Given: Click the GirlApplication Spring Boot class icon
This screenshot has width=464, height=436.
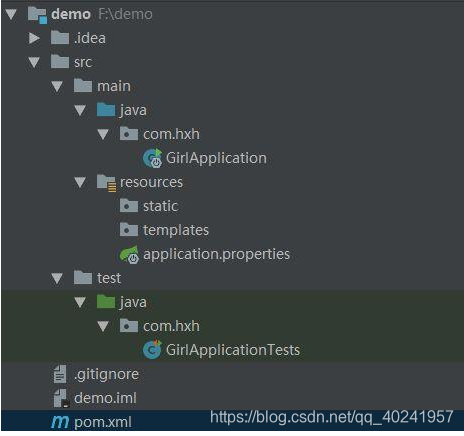Looking at the screenshot, I should click(152, 158).
